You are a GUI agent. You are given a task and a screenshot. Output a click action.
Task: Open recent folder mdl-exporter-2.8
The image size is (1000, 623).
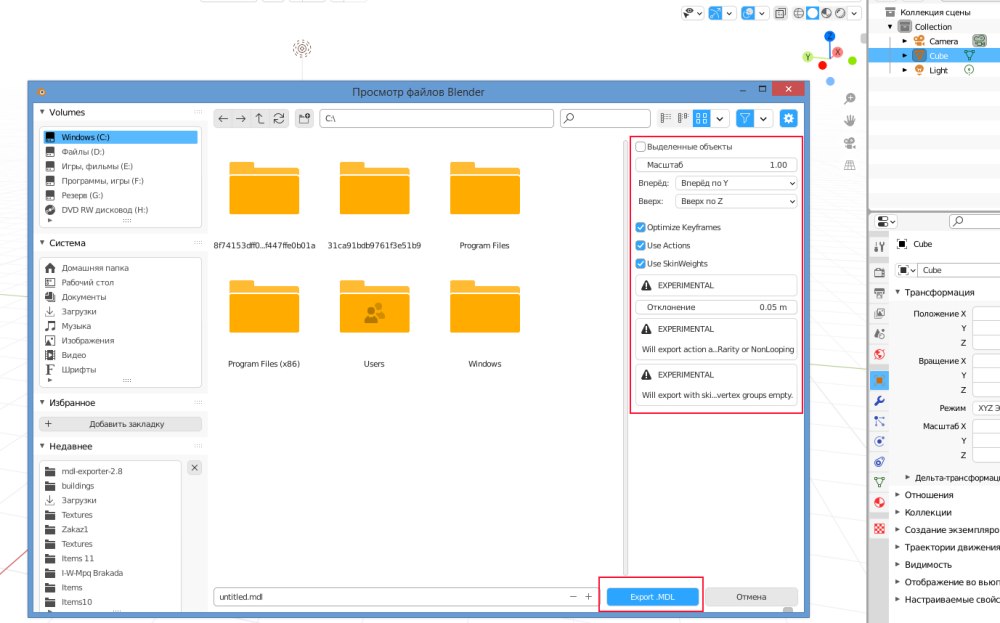pyautogui.click(x=112, y=471)
